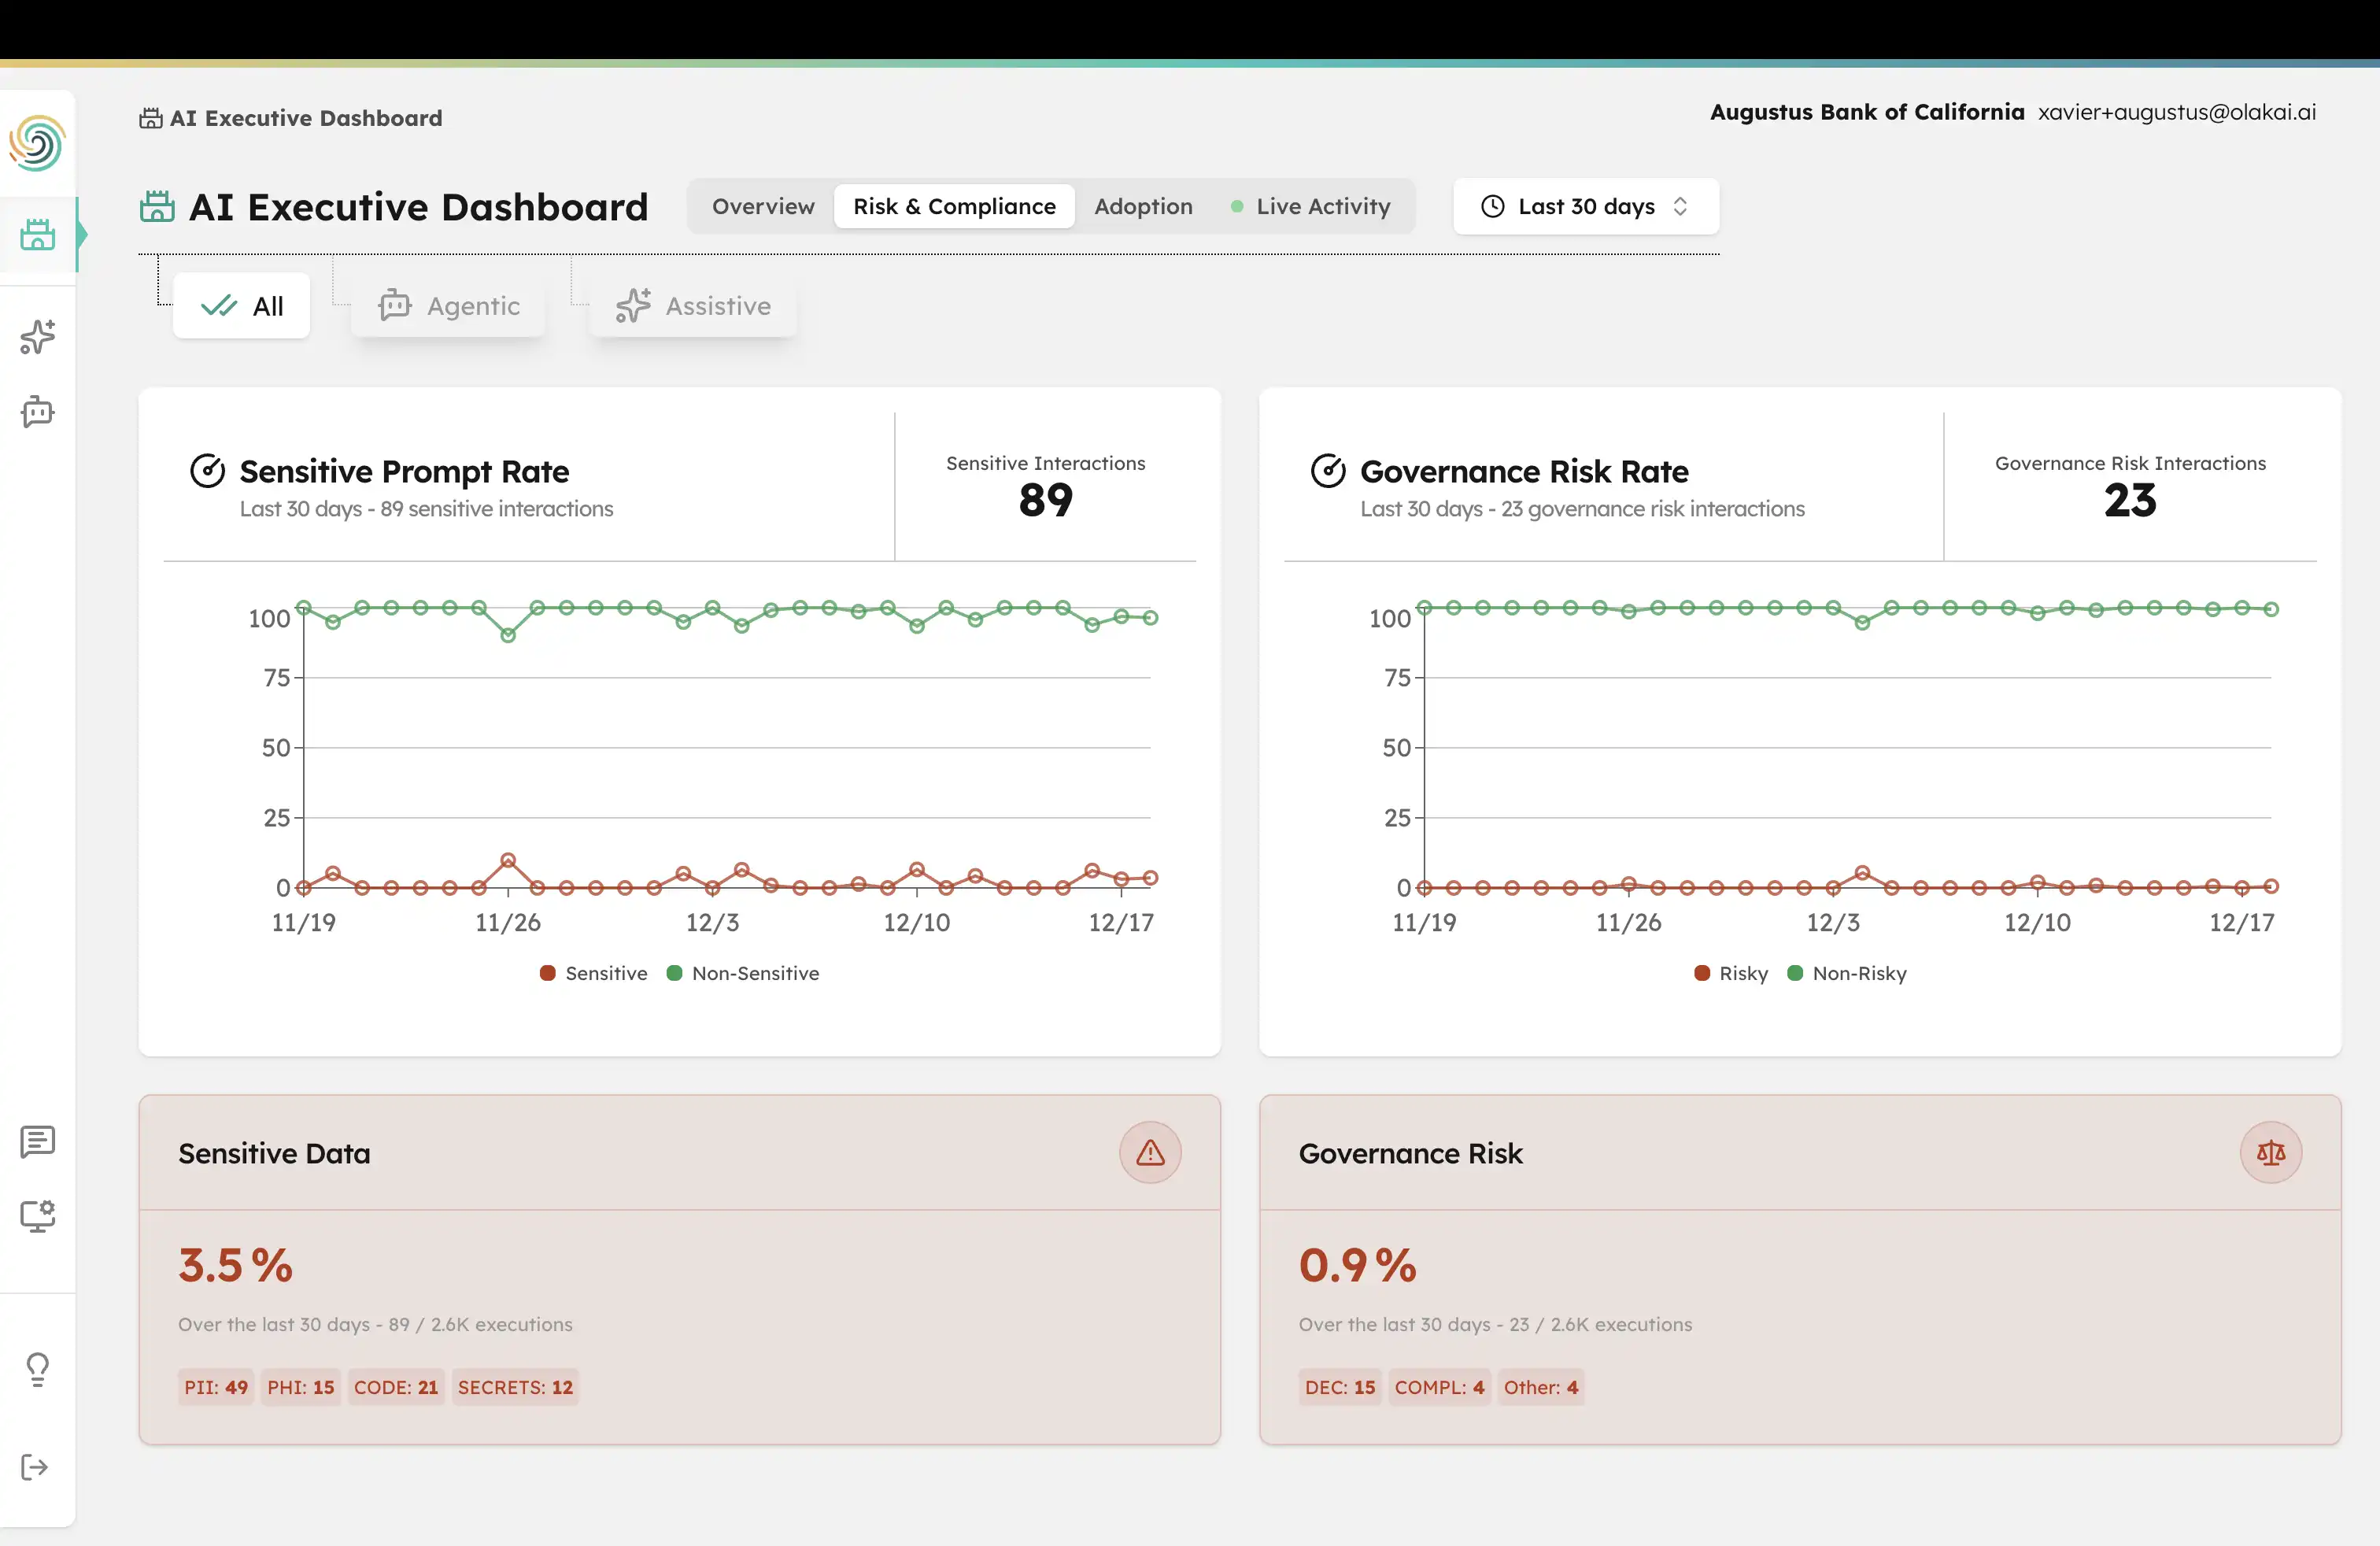Enable the Assistive filter
This screenshot has width=2380, height=1546.
coord(692,305)
